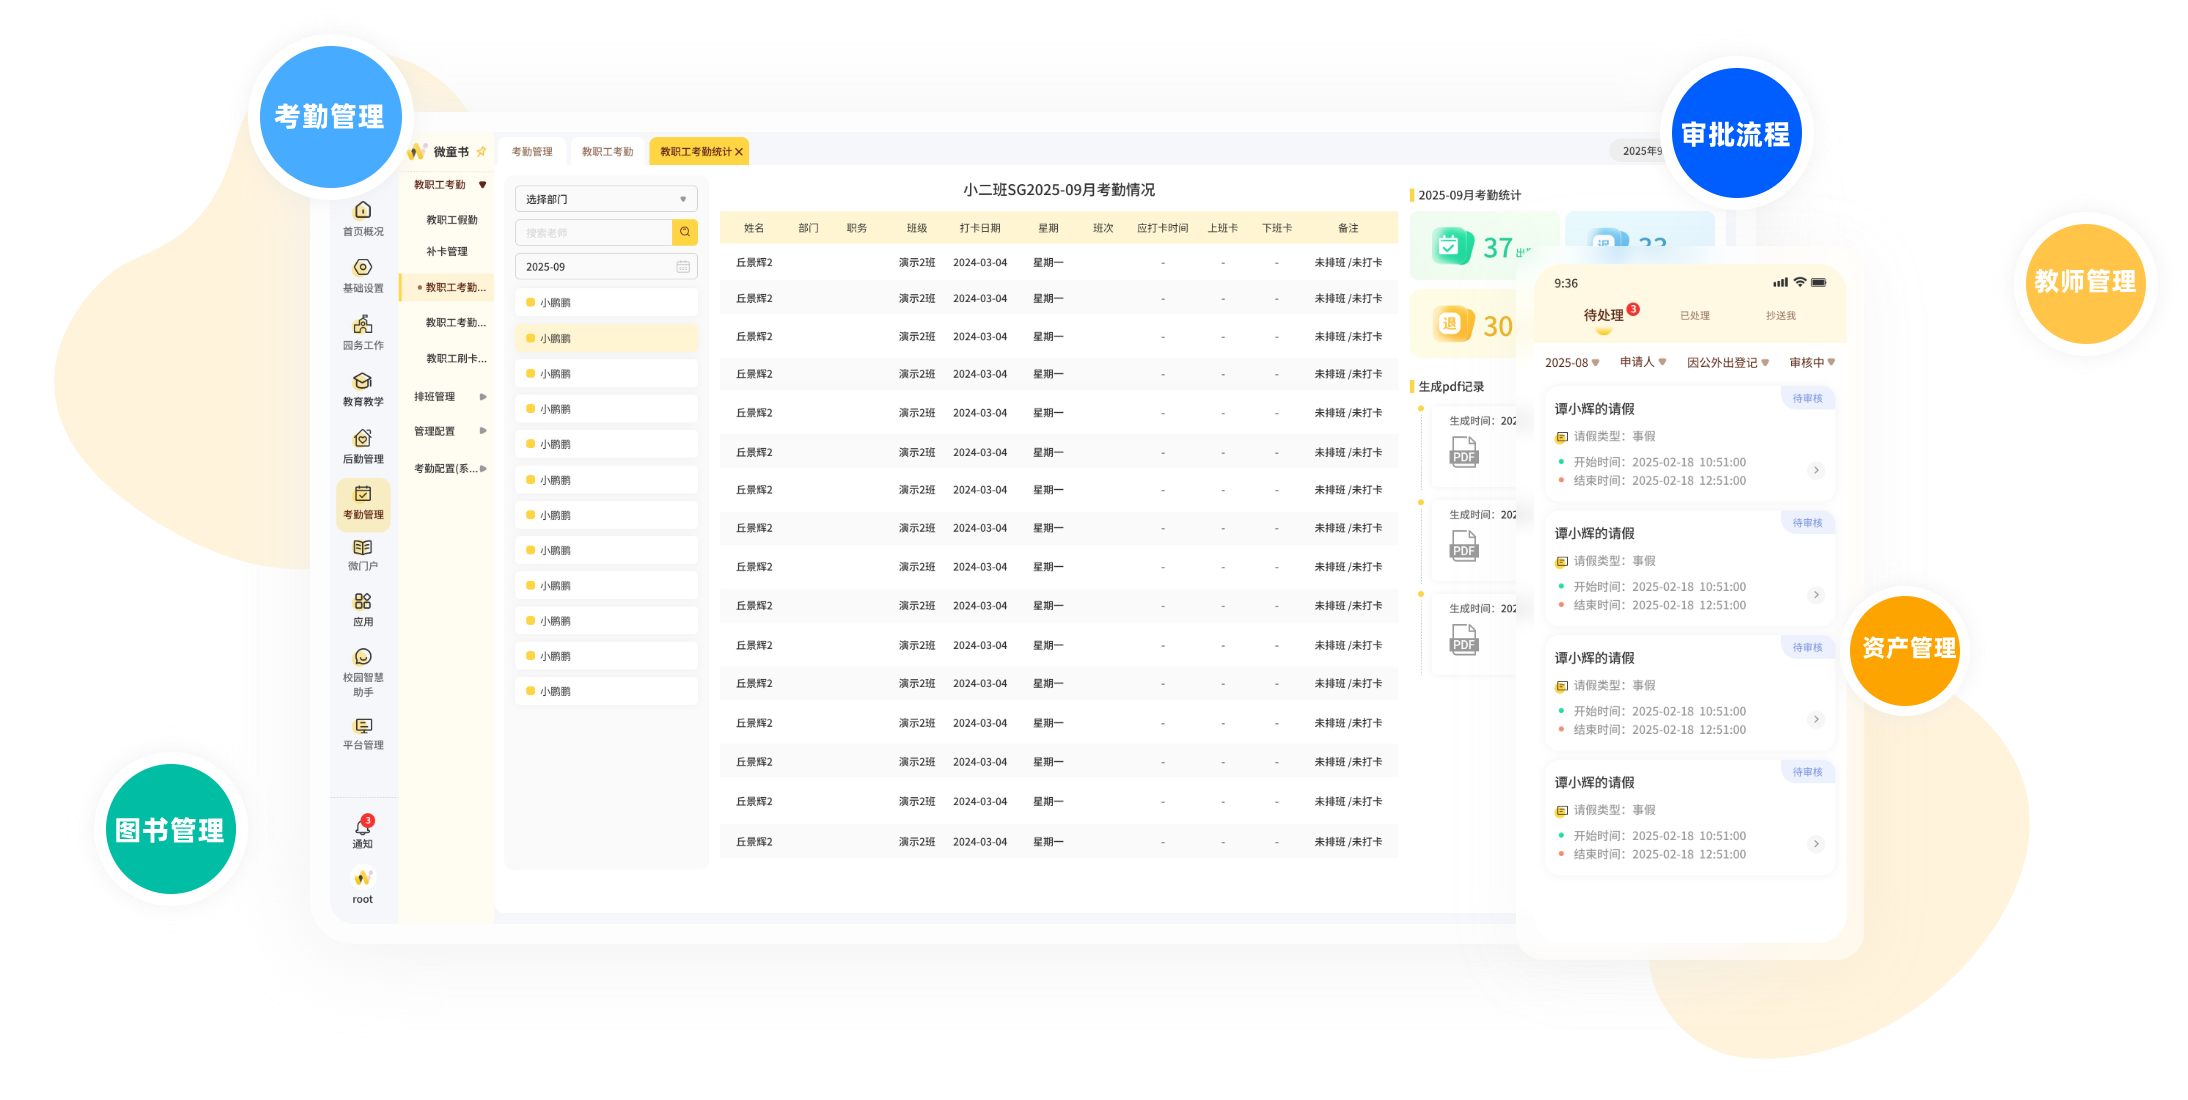
Task: Select the last 小鹏鹏 entry in list
Action: [x=606, y=691]
